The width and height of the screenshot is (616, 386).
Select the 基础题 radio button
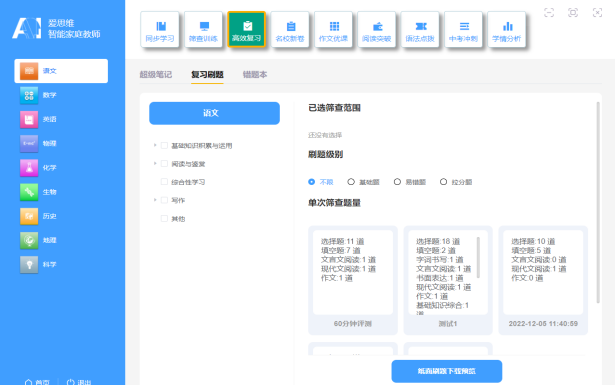pyautogui.click(x=351, y=182)
